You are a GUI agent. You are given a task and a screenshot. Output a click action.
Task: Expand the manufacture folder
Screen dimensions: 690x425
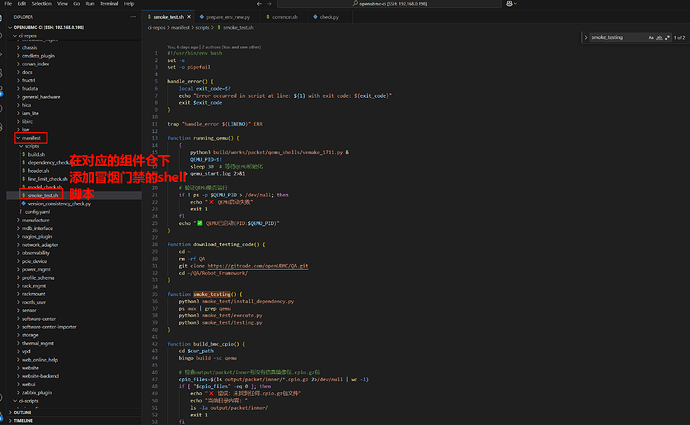click(x=36, y=220)
